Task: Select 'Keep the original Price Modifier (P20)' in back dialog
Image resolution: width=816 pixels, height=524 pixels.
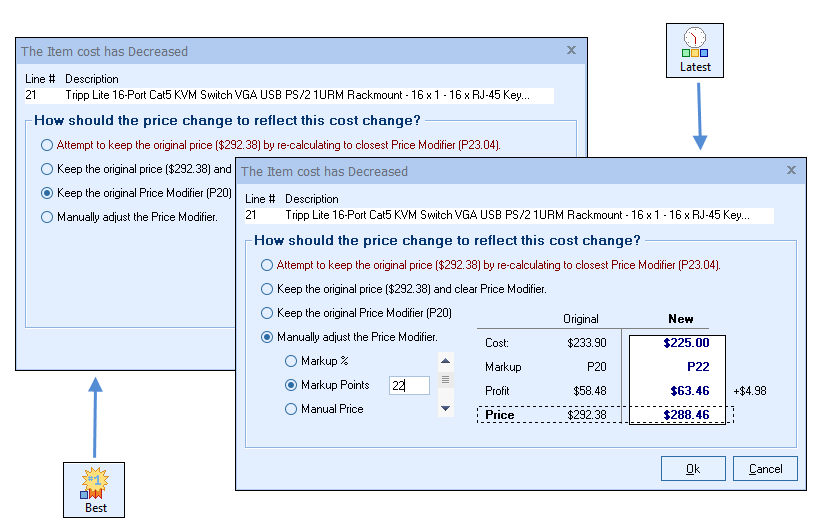Action: [46, 193]
